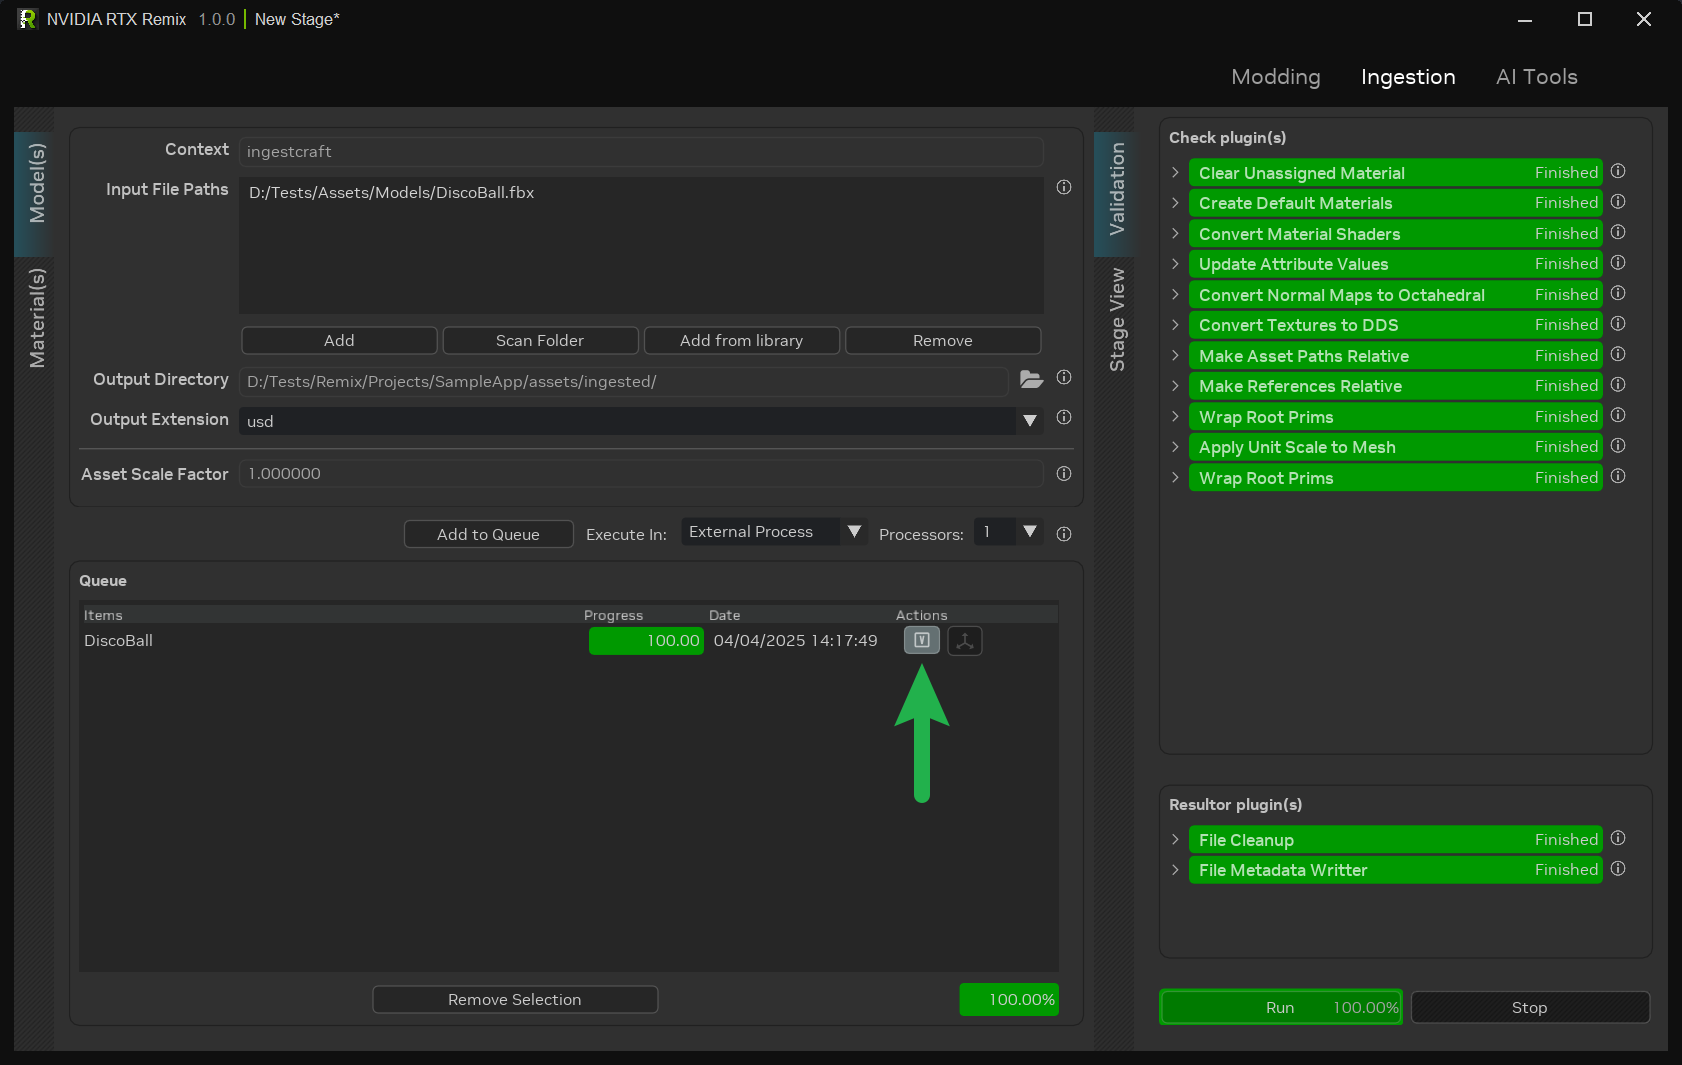Click the Asset Scale Factor input field

click(640, 474)
